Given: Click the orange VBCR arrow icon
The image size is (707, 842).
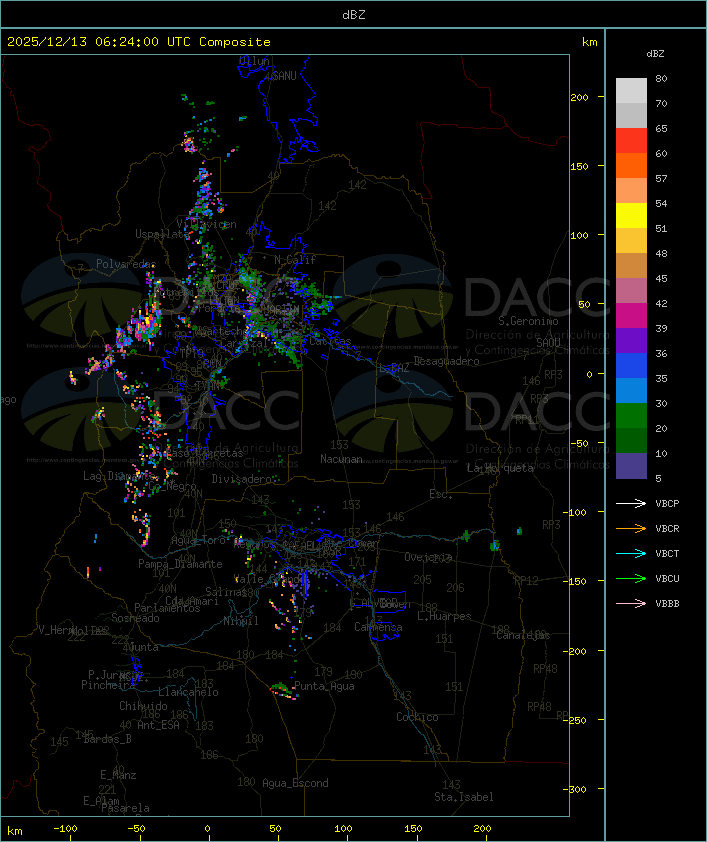Looking at the screenshot, I should [x=631, y=528].
